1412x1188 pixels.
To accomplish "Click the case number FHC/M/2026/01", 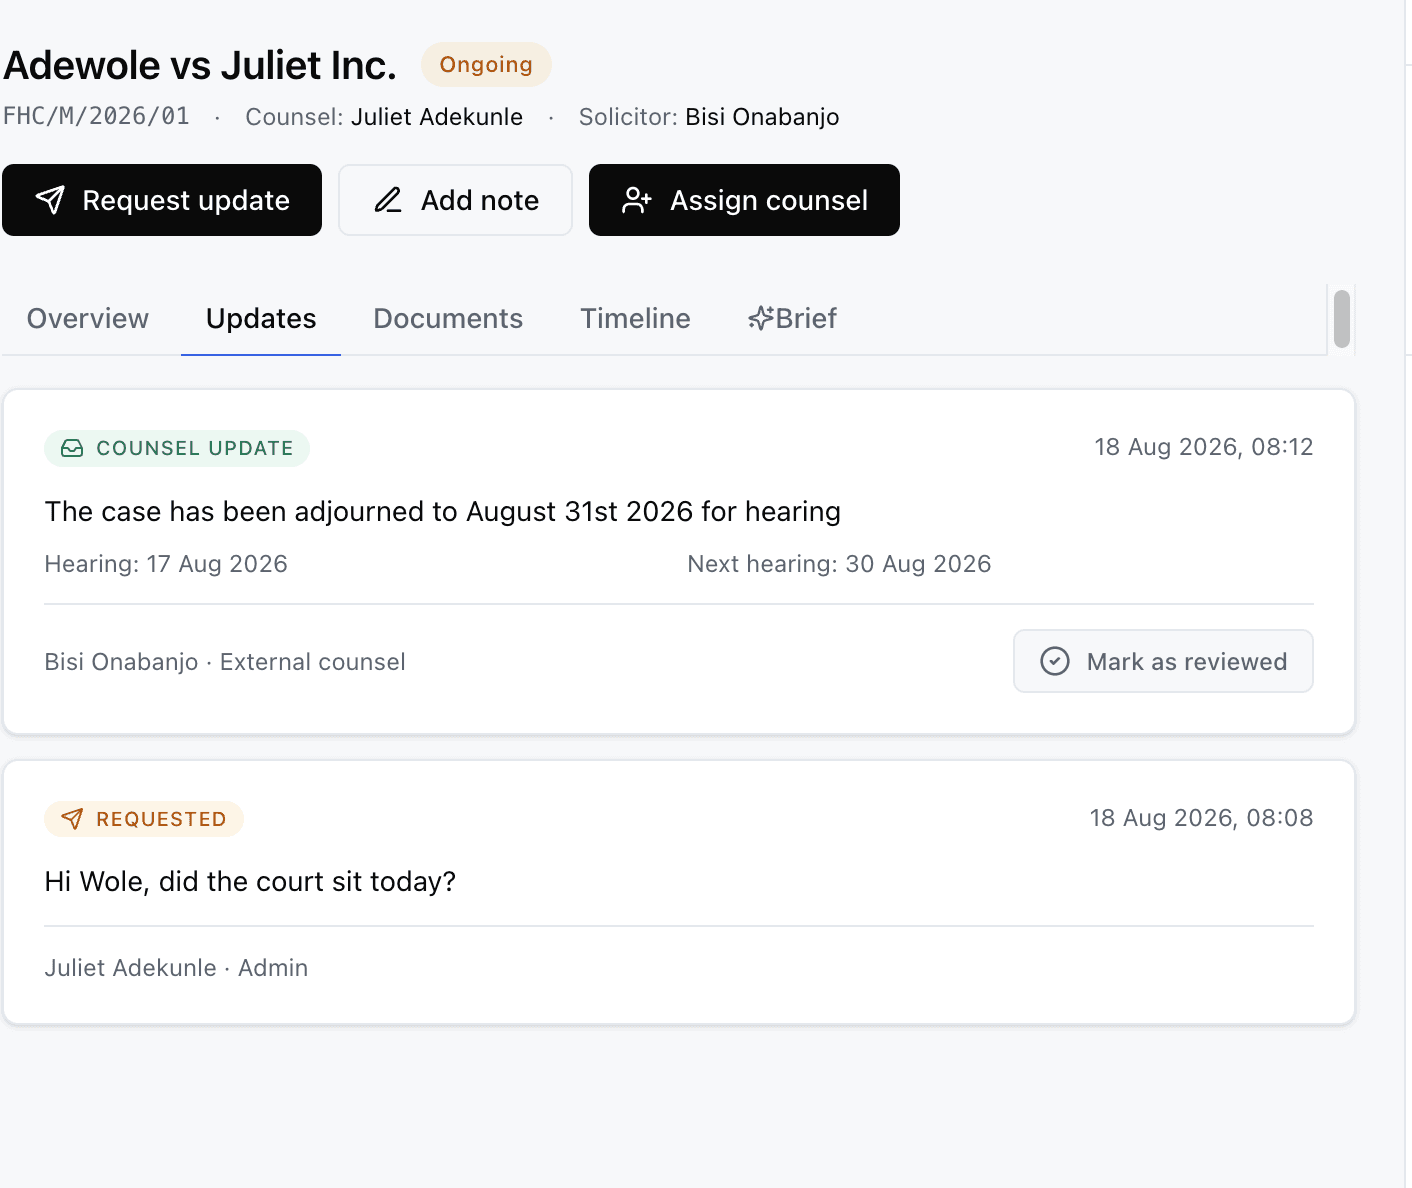I will [96, 116].
